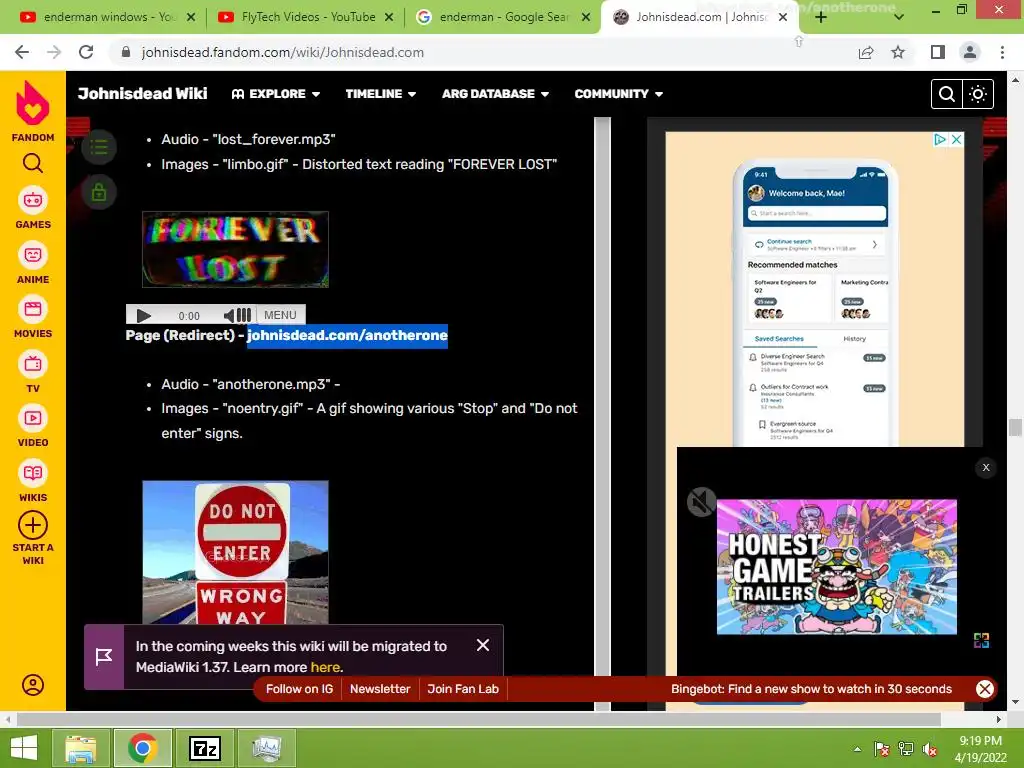Open the wiki search magnifier button

click(946, 94)
